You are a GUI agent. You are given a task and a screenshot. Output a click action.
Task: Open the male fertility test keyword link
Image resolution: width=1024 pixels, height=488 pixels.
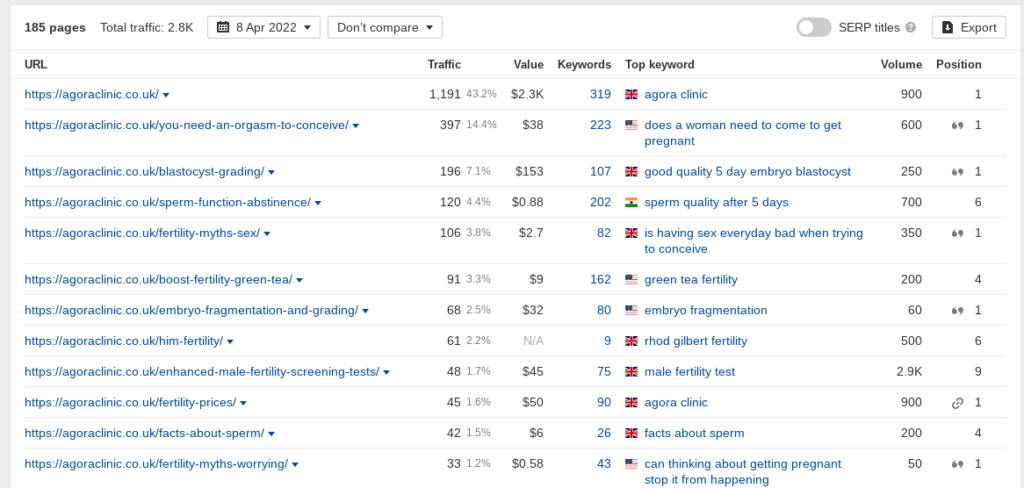click(690, 372)
